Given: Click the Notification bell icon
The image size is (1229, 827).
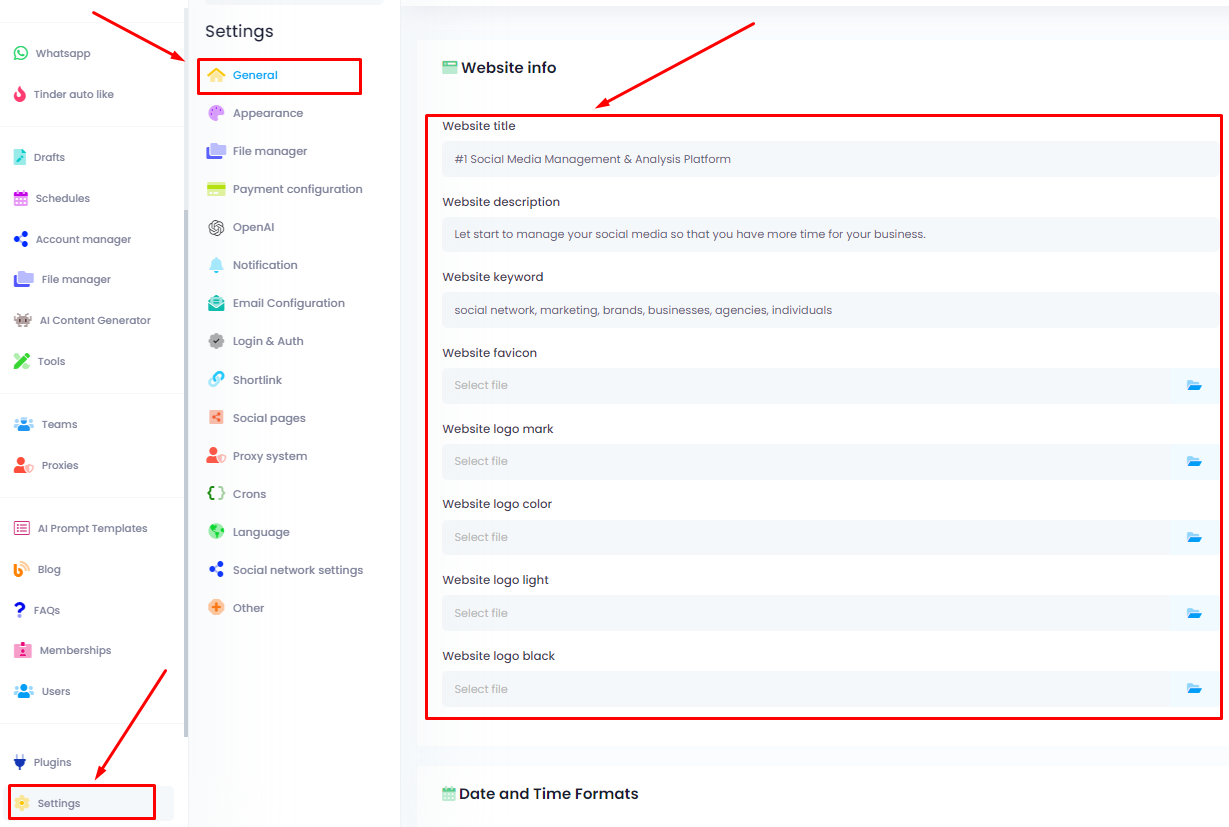Looking at the screenshot, I should click(x=216, y=265).
